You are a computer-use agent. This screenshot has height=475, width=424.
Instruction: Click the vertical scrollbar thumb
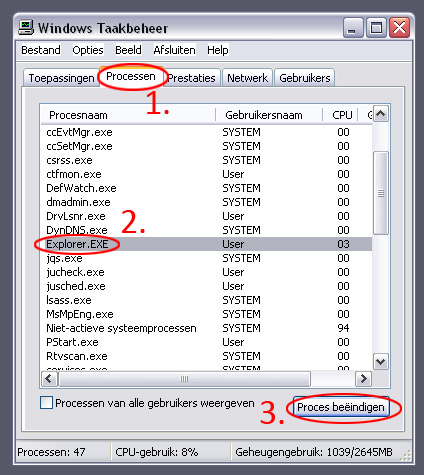pyautogui.click(x=380, y=193)
